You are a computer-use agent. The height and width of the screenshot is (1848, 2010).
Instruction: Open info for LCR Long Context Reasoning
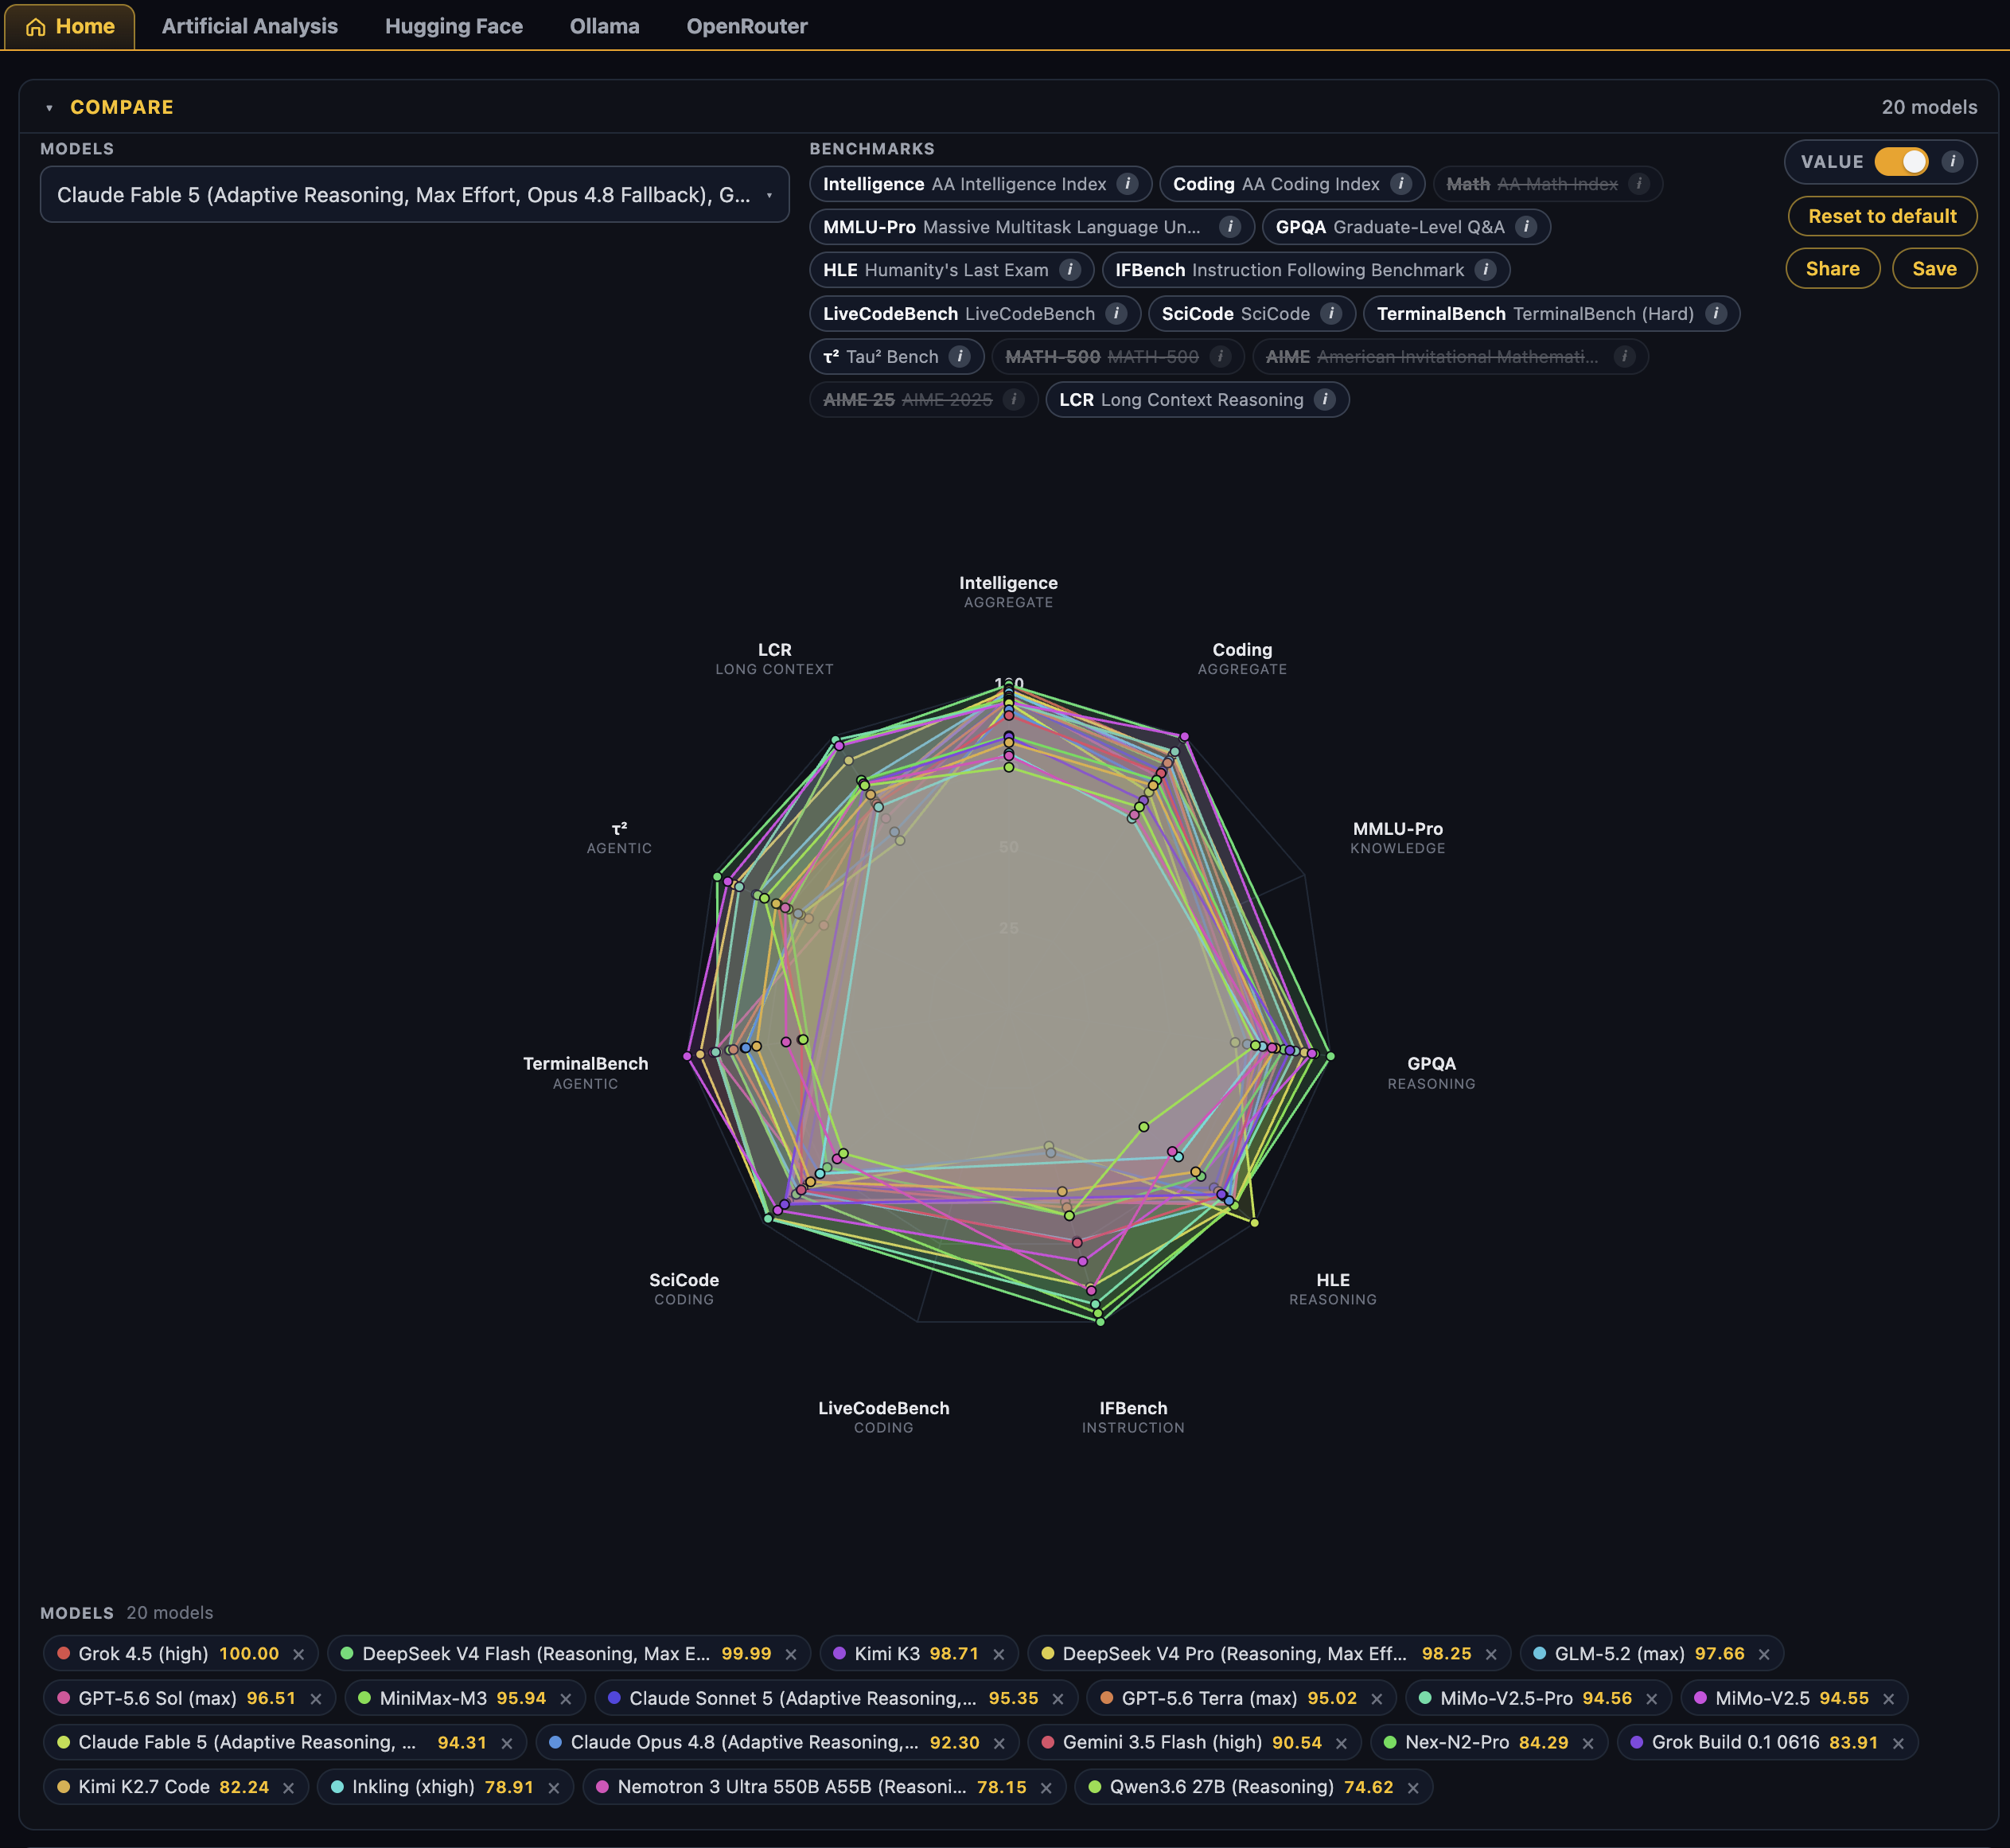pyautogui.click(x=1325, y=400)
